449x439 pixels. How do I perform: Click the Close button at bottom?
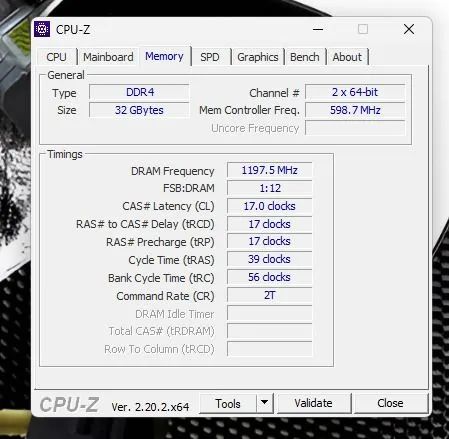click(x=390, y=403)
